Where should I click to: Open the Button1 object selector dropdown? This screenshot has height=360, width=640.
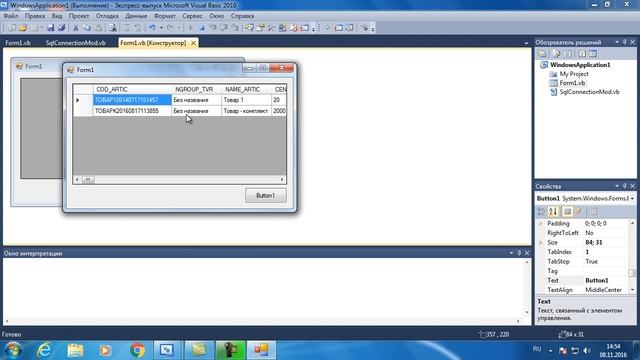click(632, 198)
